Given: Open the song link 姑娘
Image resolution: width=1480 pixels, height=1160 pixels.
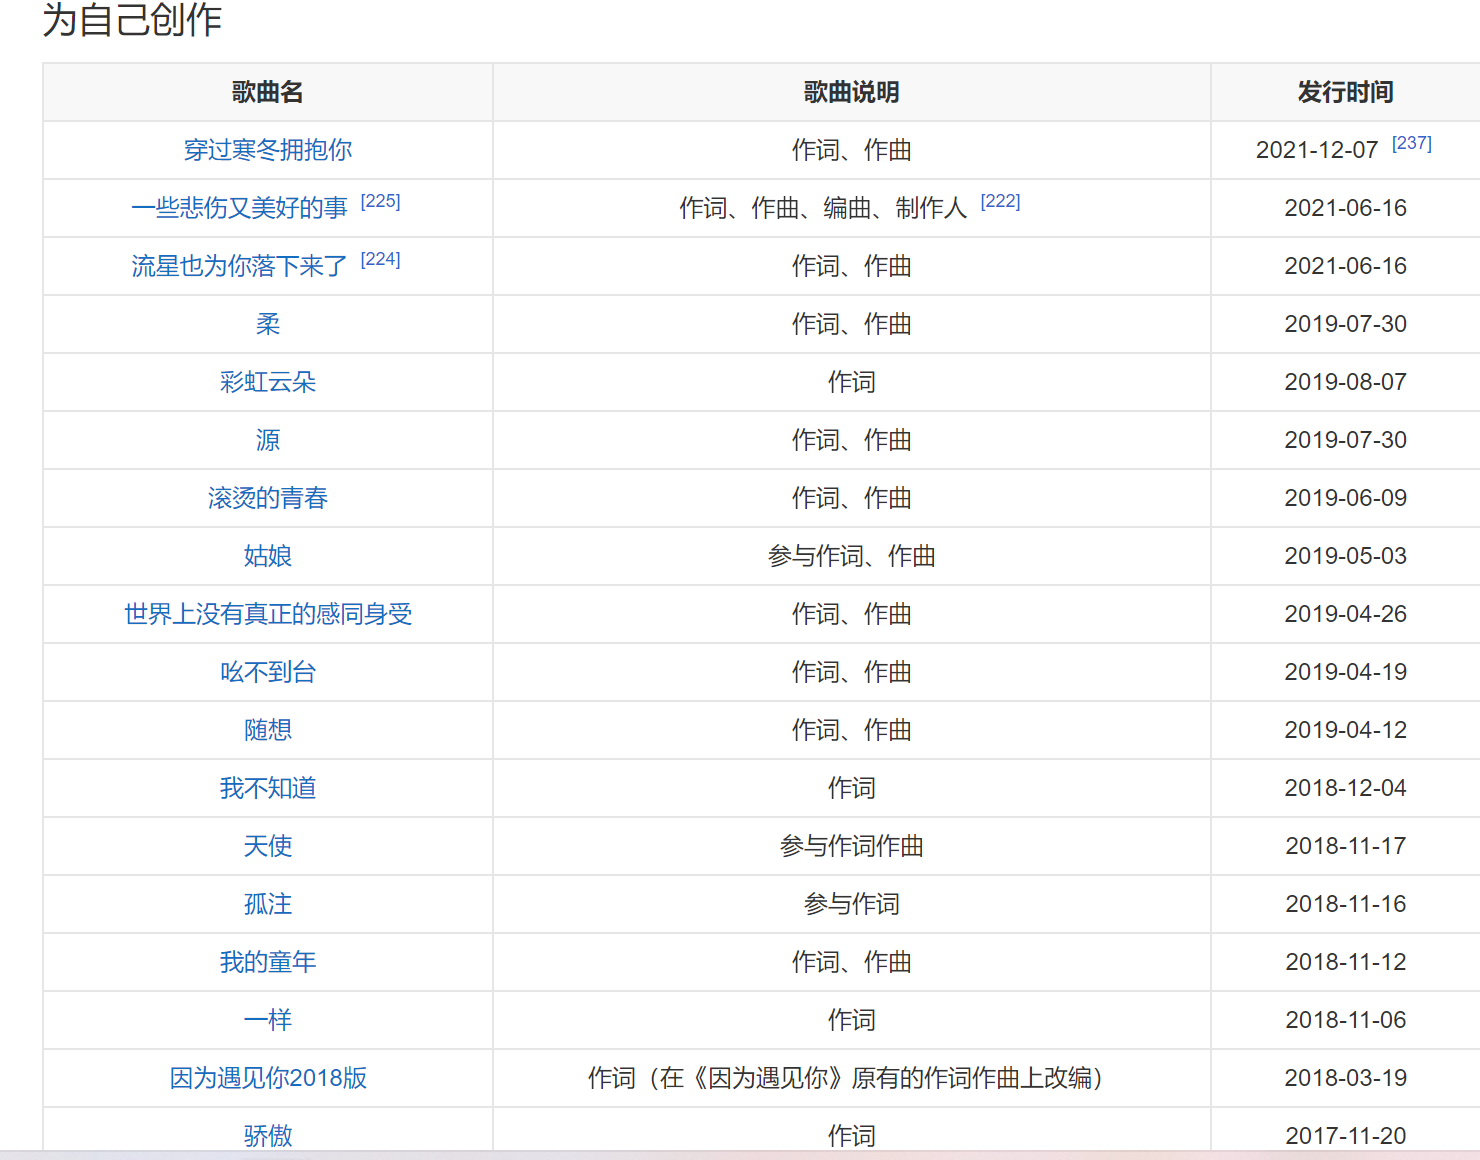Looking at the screenshot, I should tap(266, 556).
